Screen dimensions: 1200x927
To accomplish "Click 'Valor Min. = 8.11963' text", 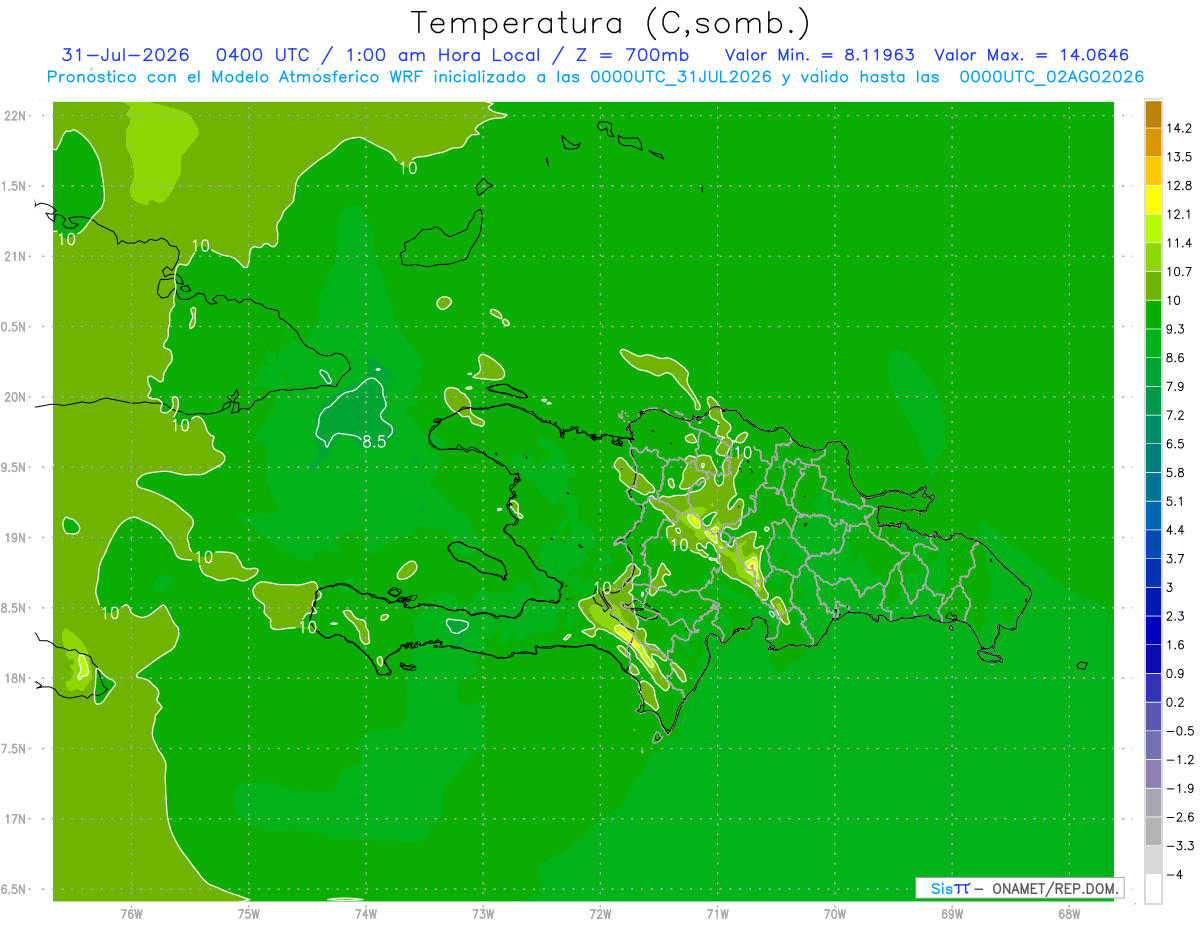I will (819, 55).
